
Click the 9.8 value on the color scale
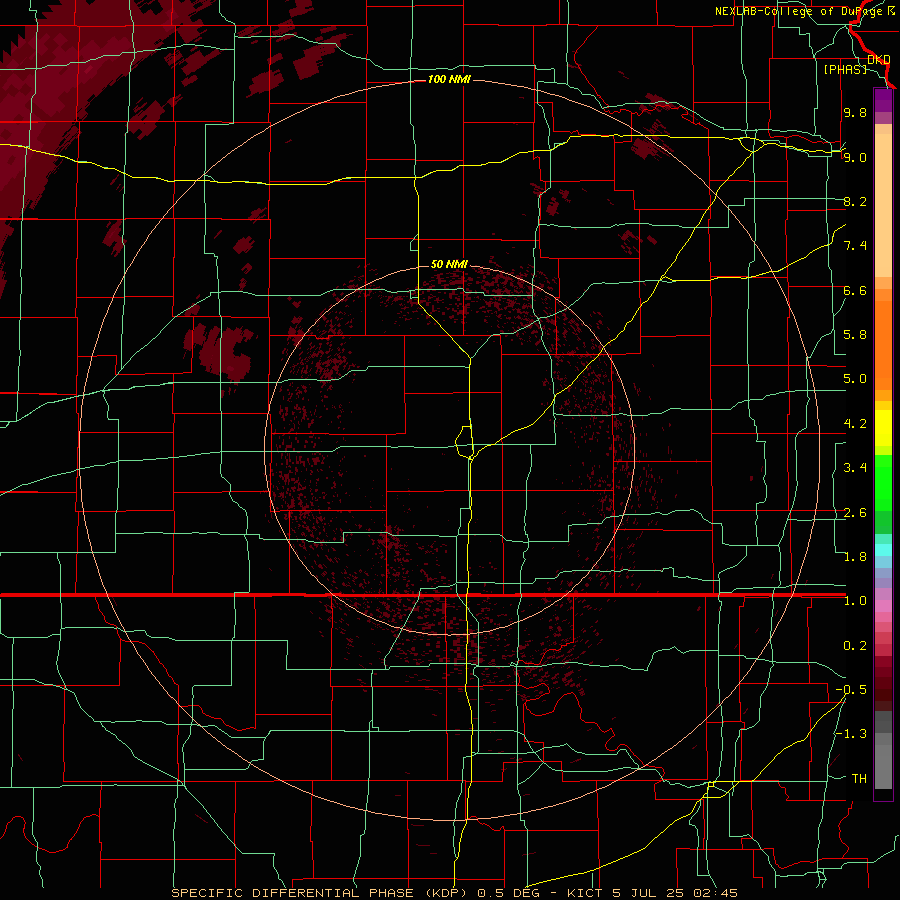(x=855, y=112)
